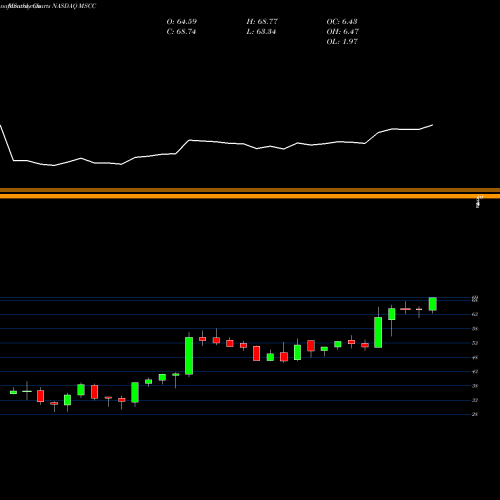Image resolution: width=500 pixels, height=500 pixels.
Task: Click the 28 price axis label
Action: 475,414
